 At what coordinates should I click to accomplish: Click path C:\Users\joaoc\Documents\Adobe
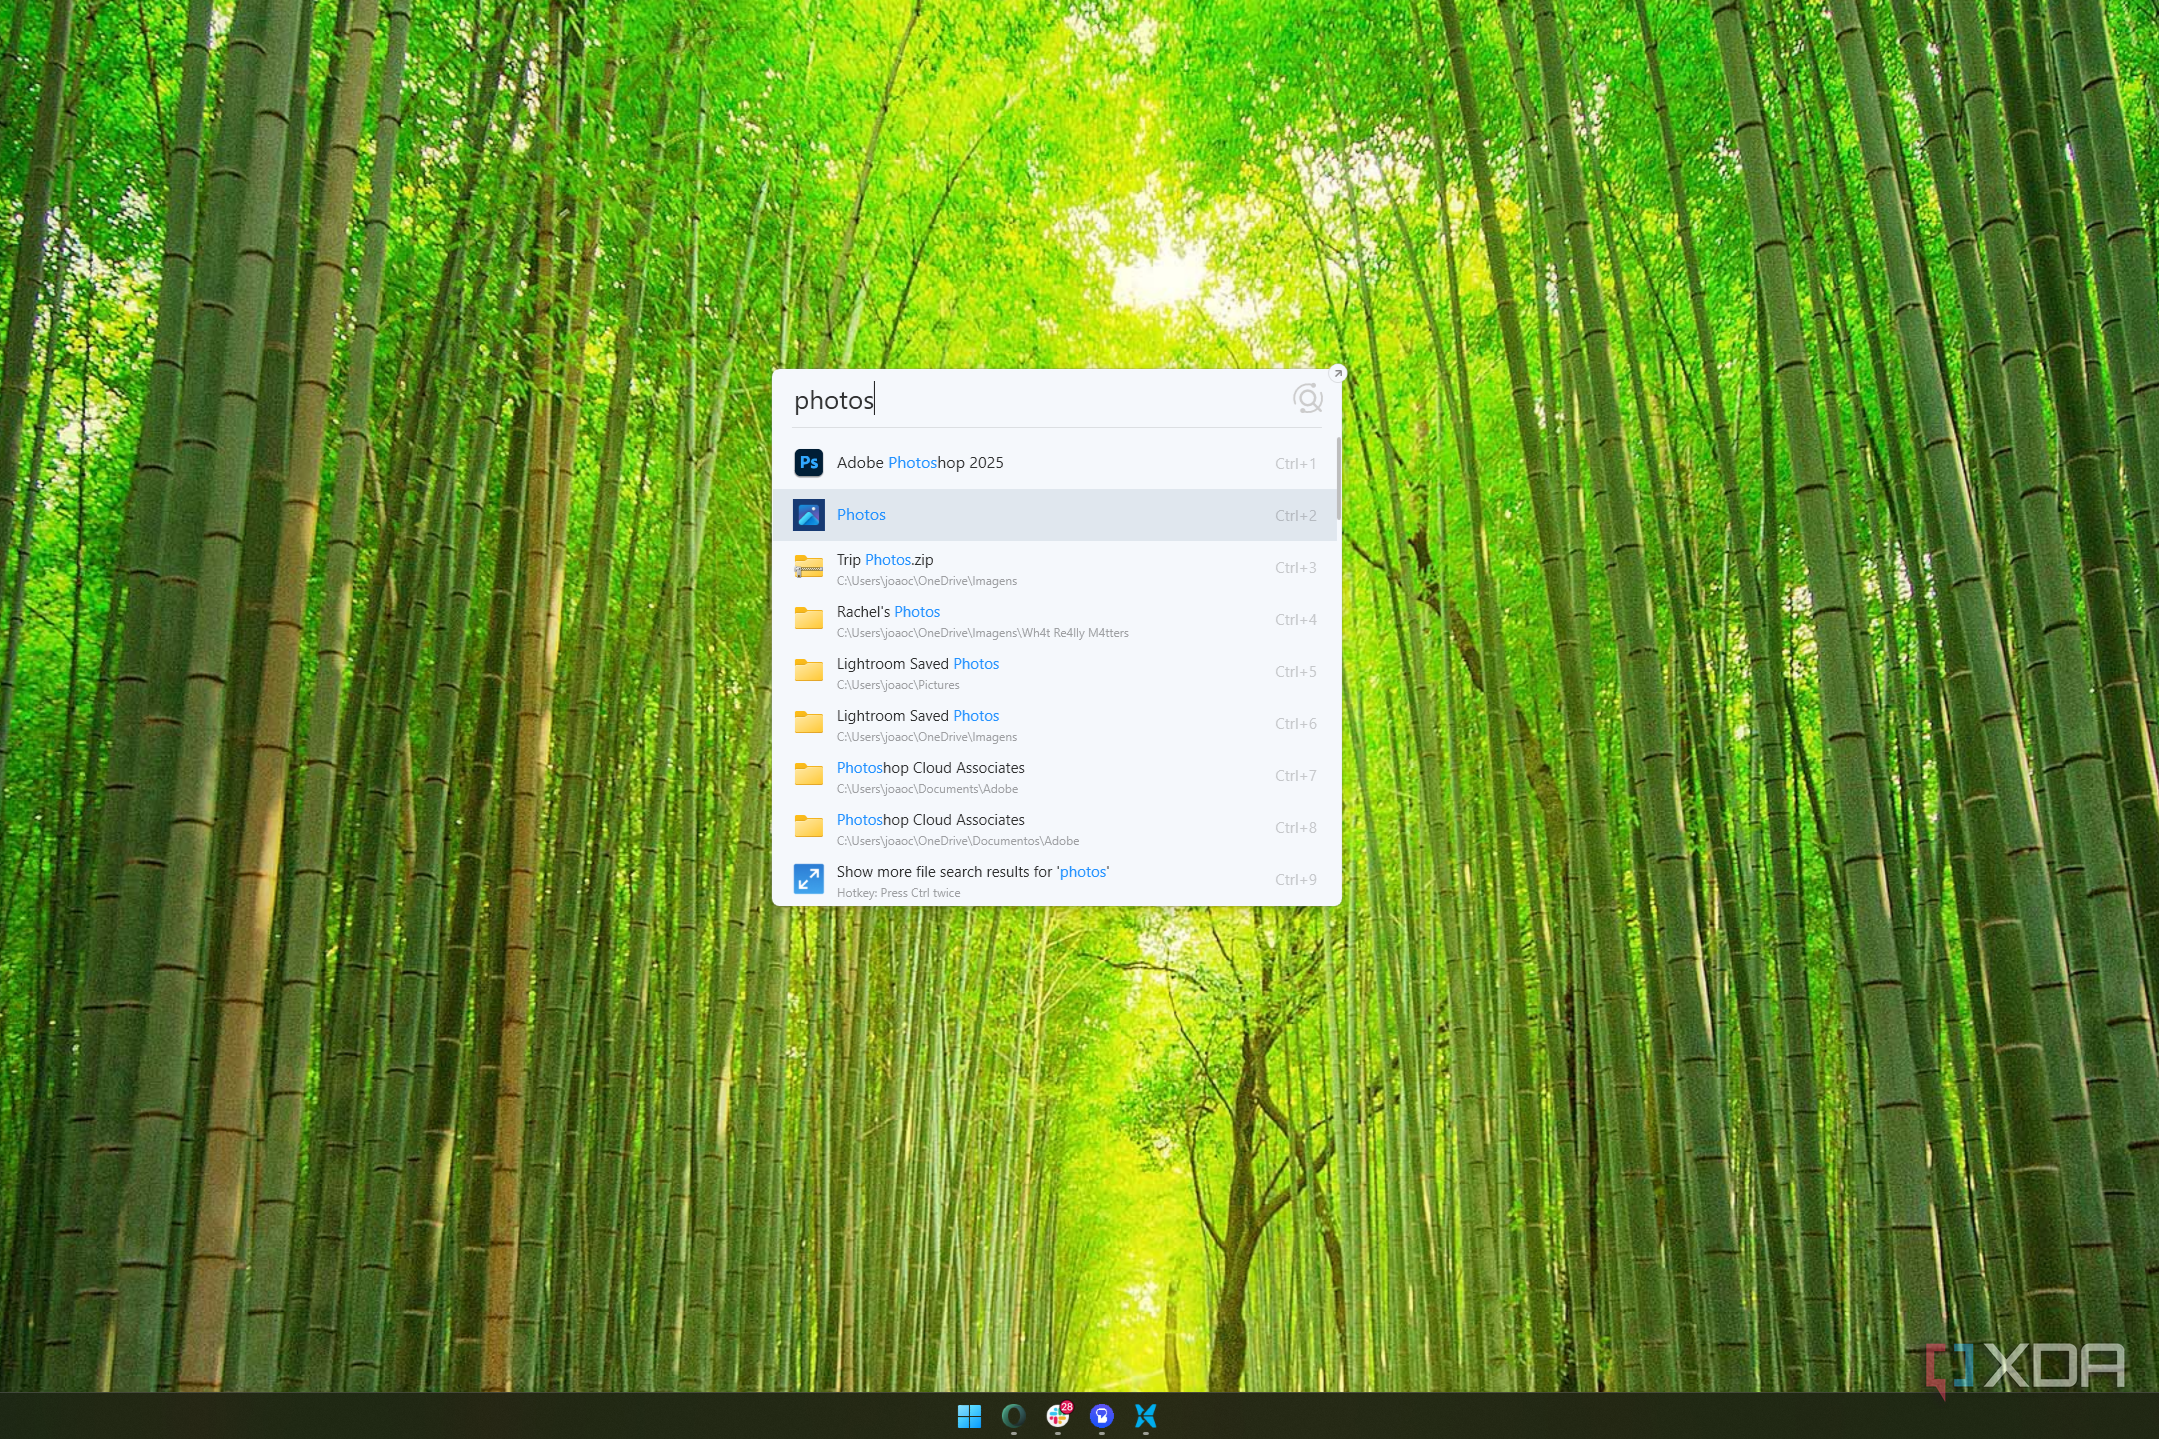pyautogui.click(x=927, y=789)
